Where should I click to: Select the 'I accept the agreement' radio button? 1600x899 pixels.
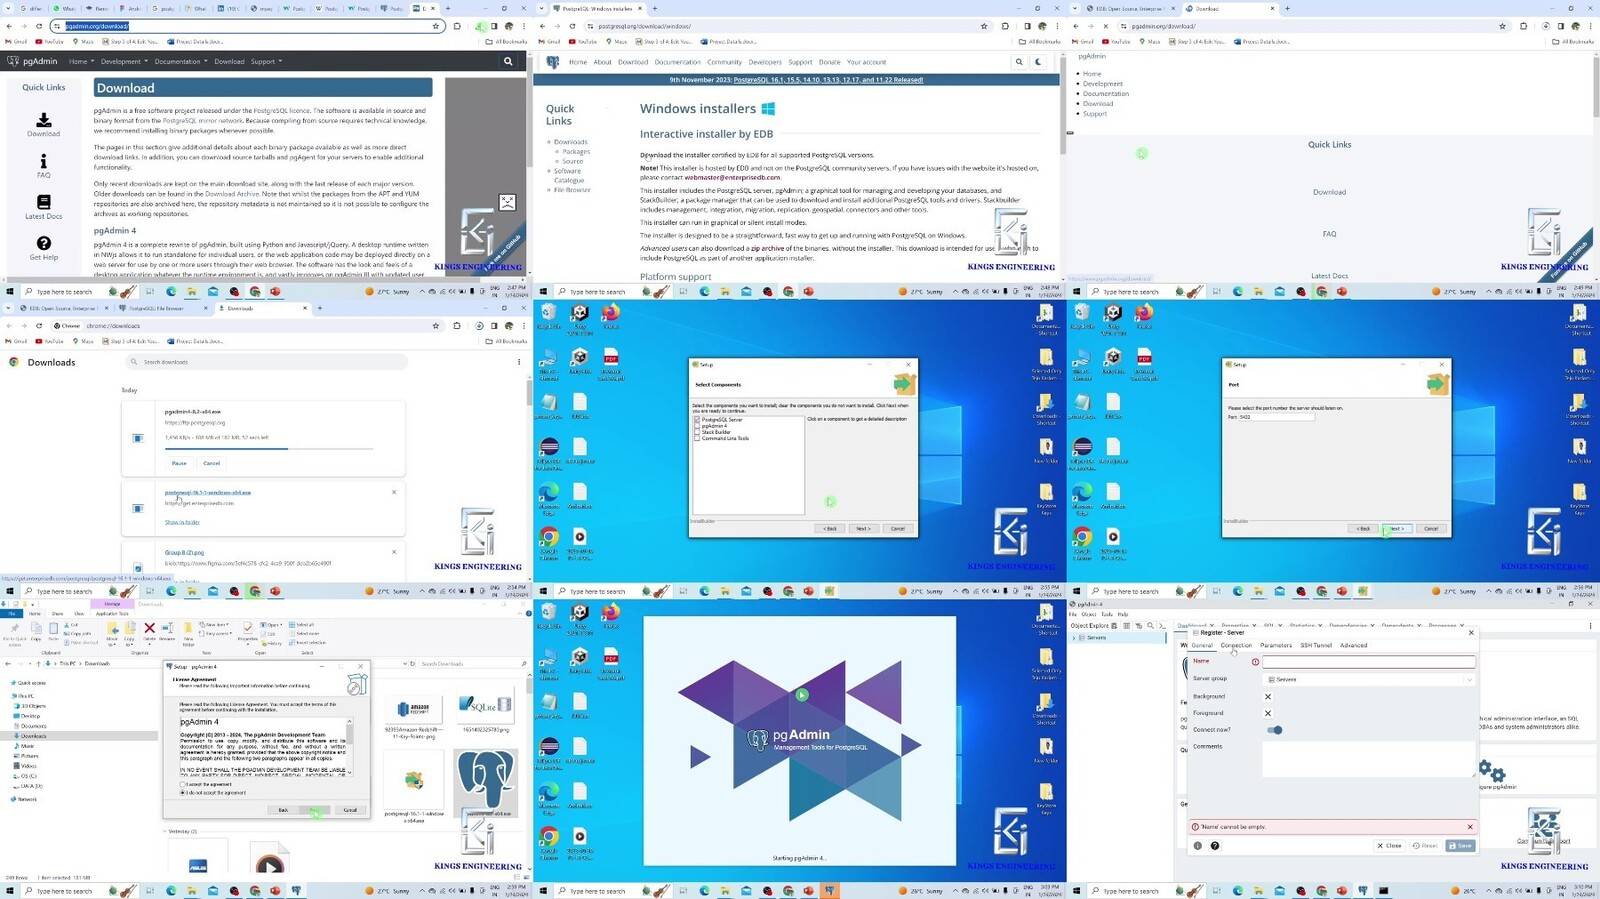click(x=183, y=785)
